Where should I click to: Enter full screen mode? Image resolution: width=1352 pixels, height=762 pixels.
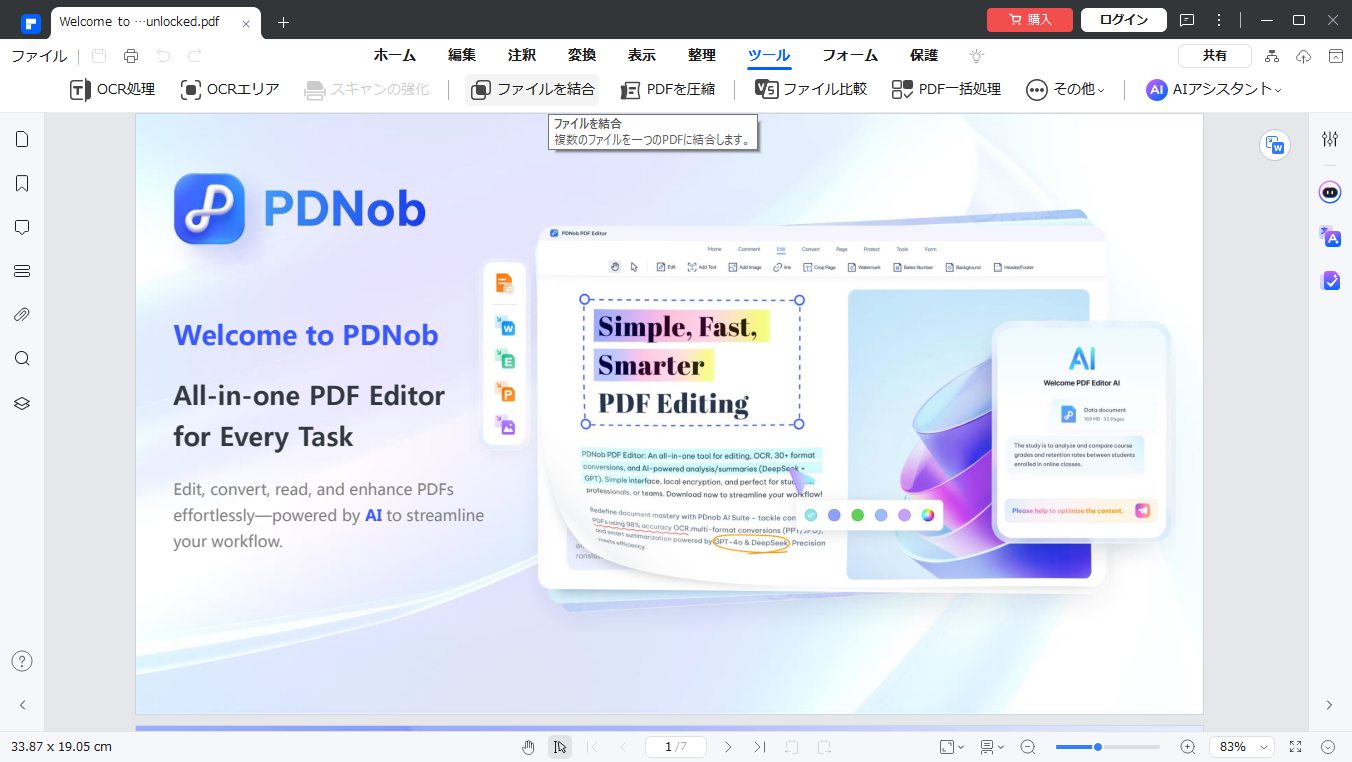[1295, 747]
